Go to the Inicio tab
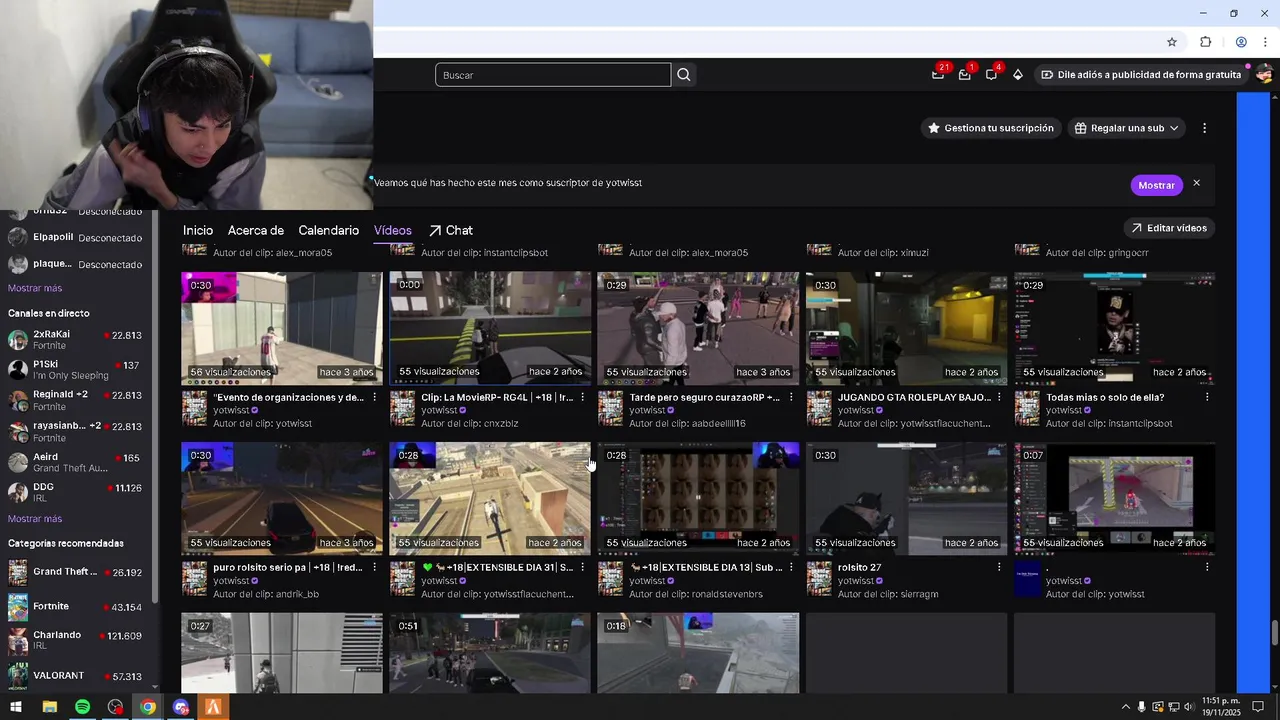The height and width of the screenshot is (720, 1280). (198, 230)
